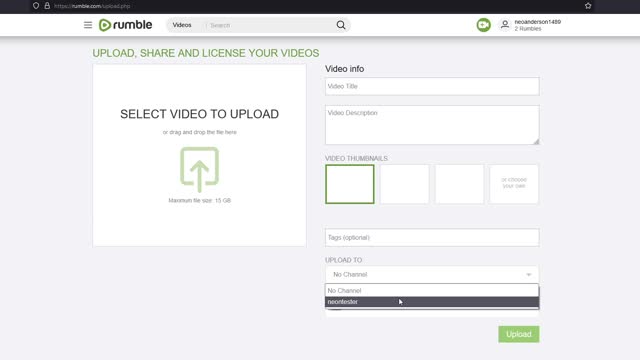
Task: Click the green camera upload icon
Action: 484,25
